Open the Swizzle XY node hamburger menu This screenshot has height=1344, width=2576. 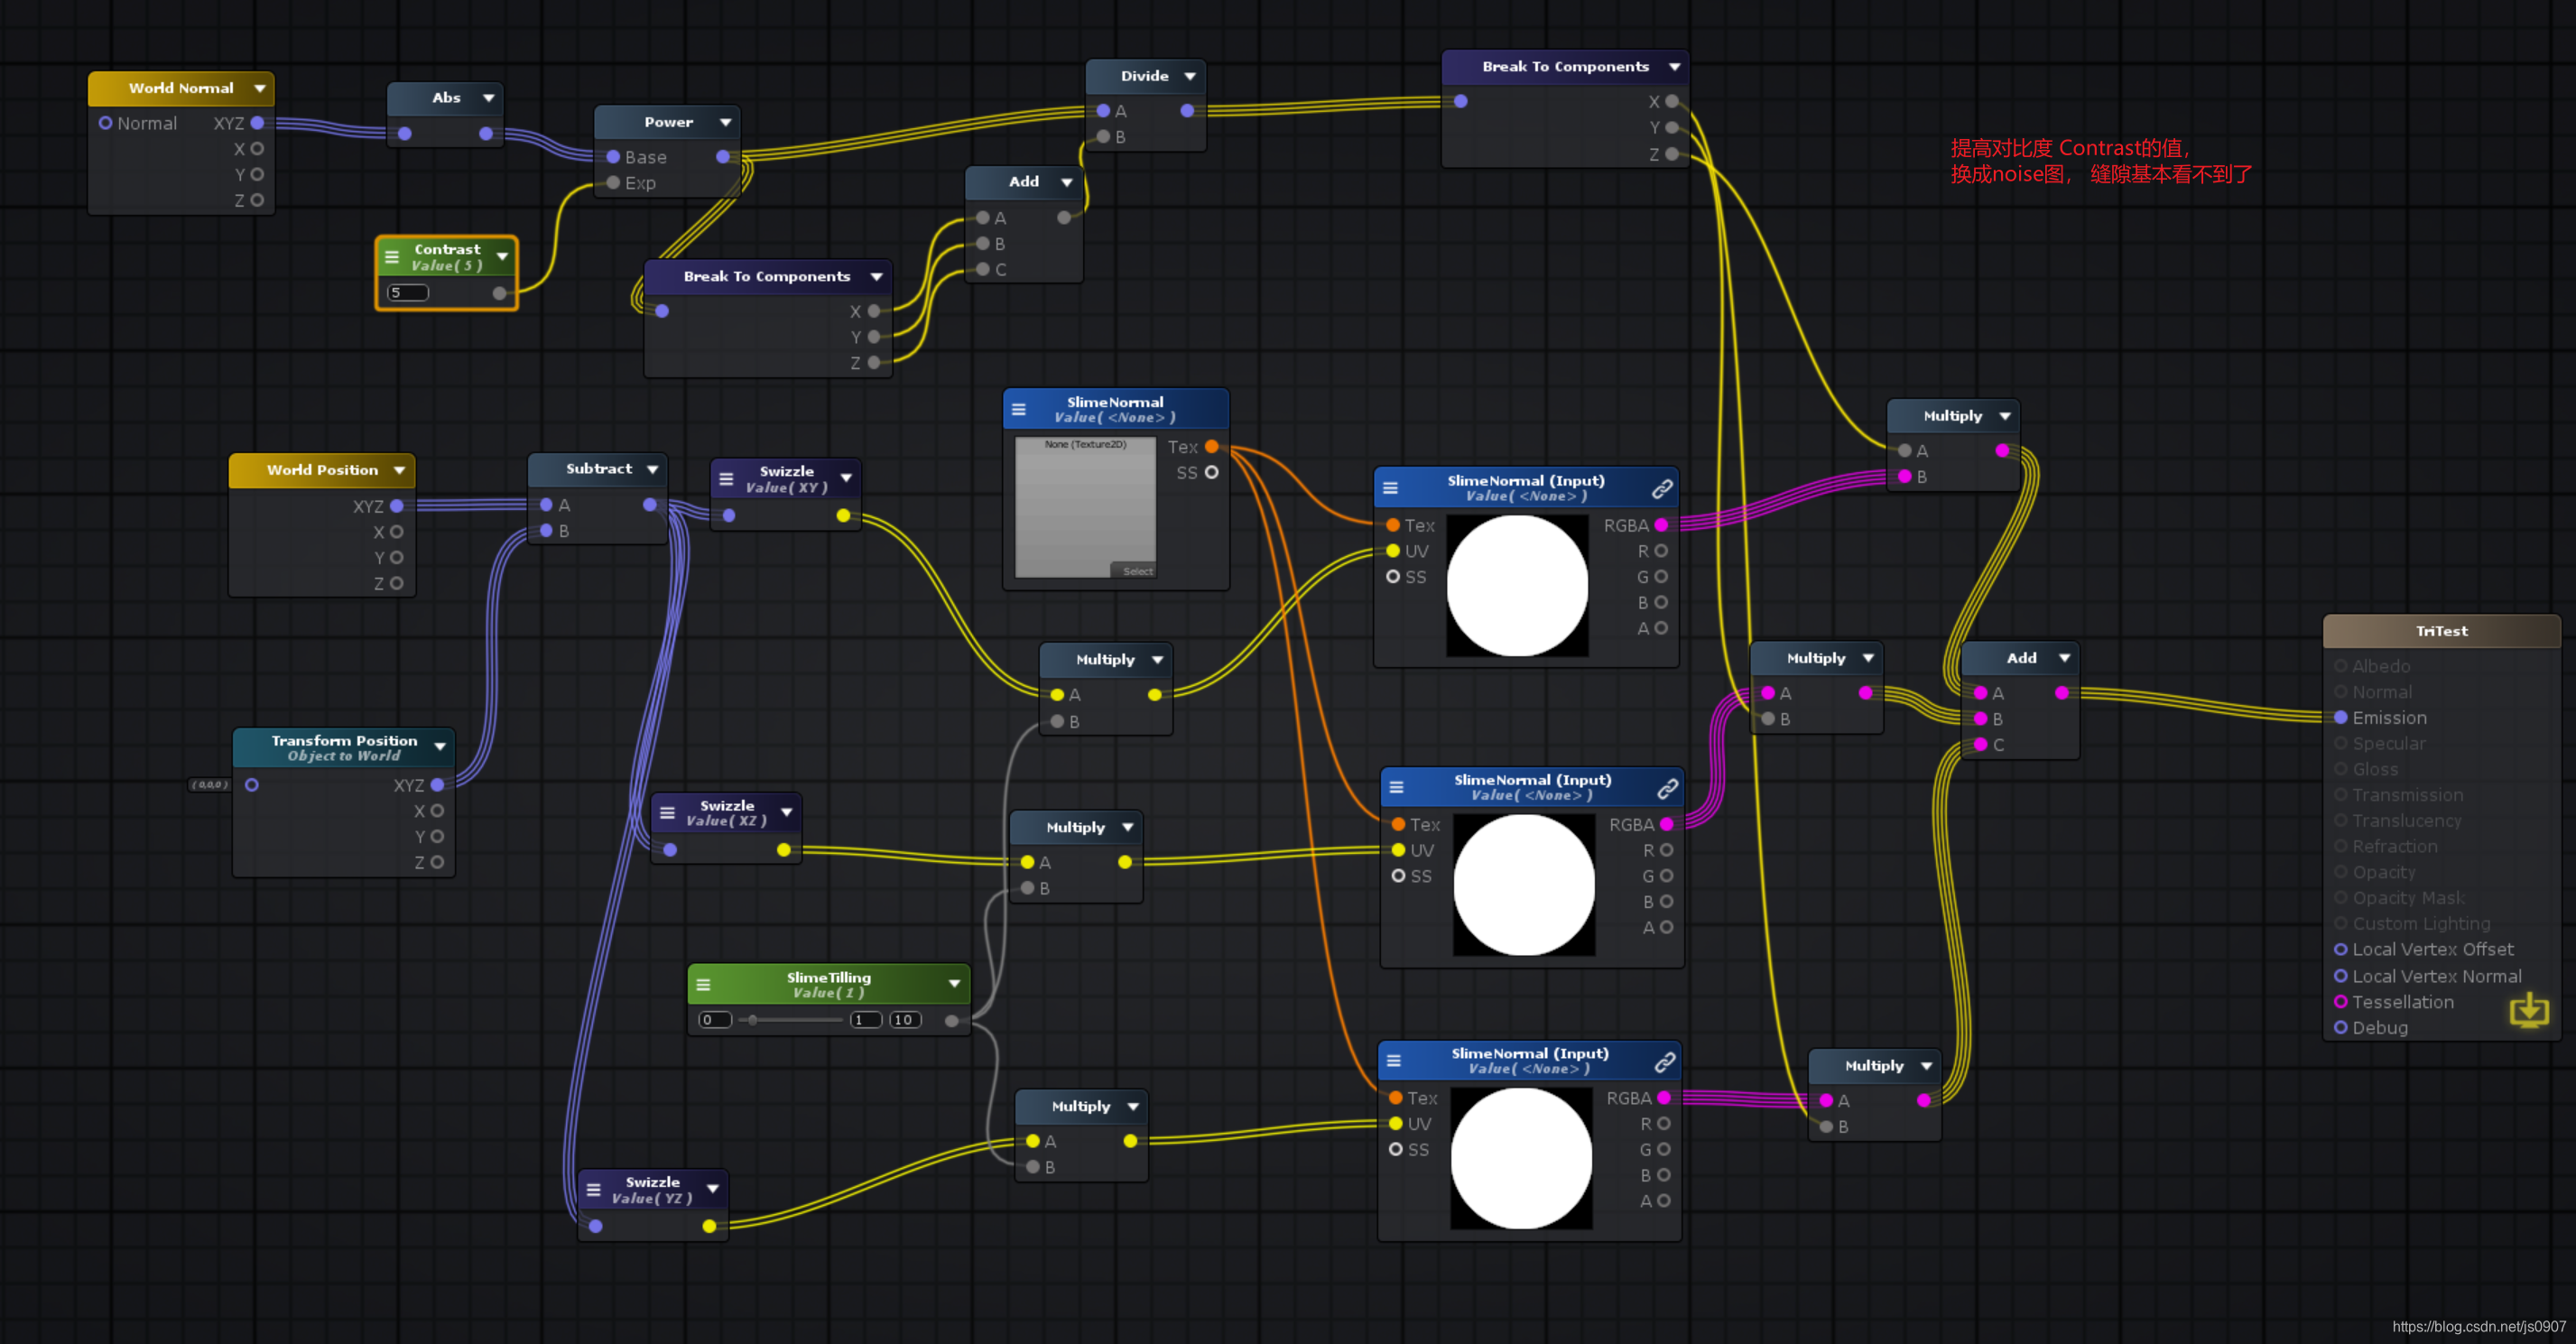726,479
